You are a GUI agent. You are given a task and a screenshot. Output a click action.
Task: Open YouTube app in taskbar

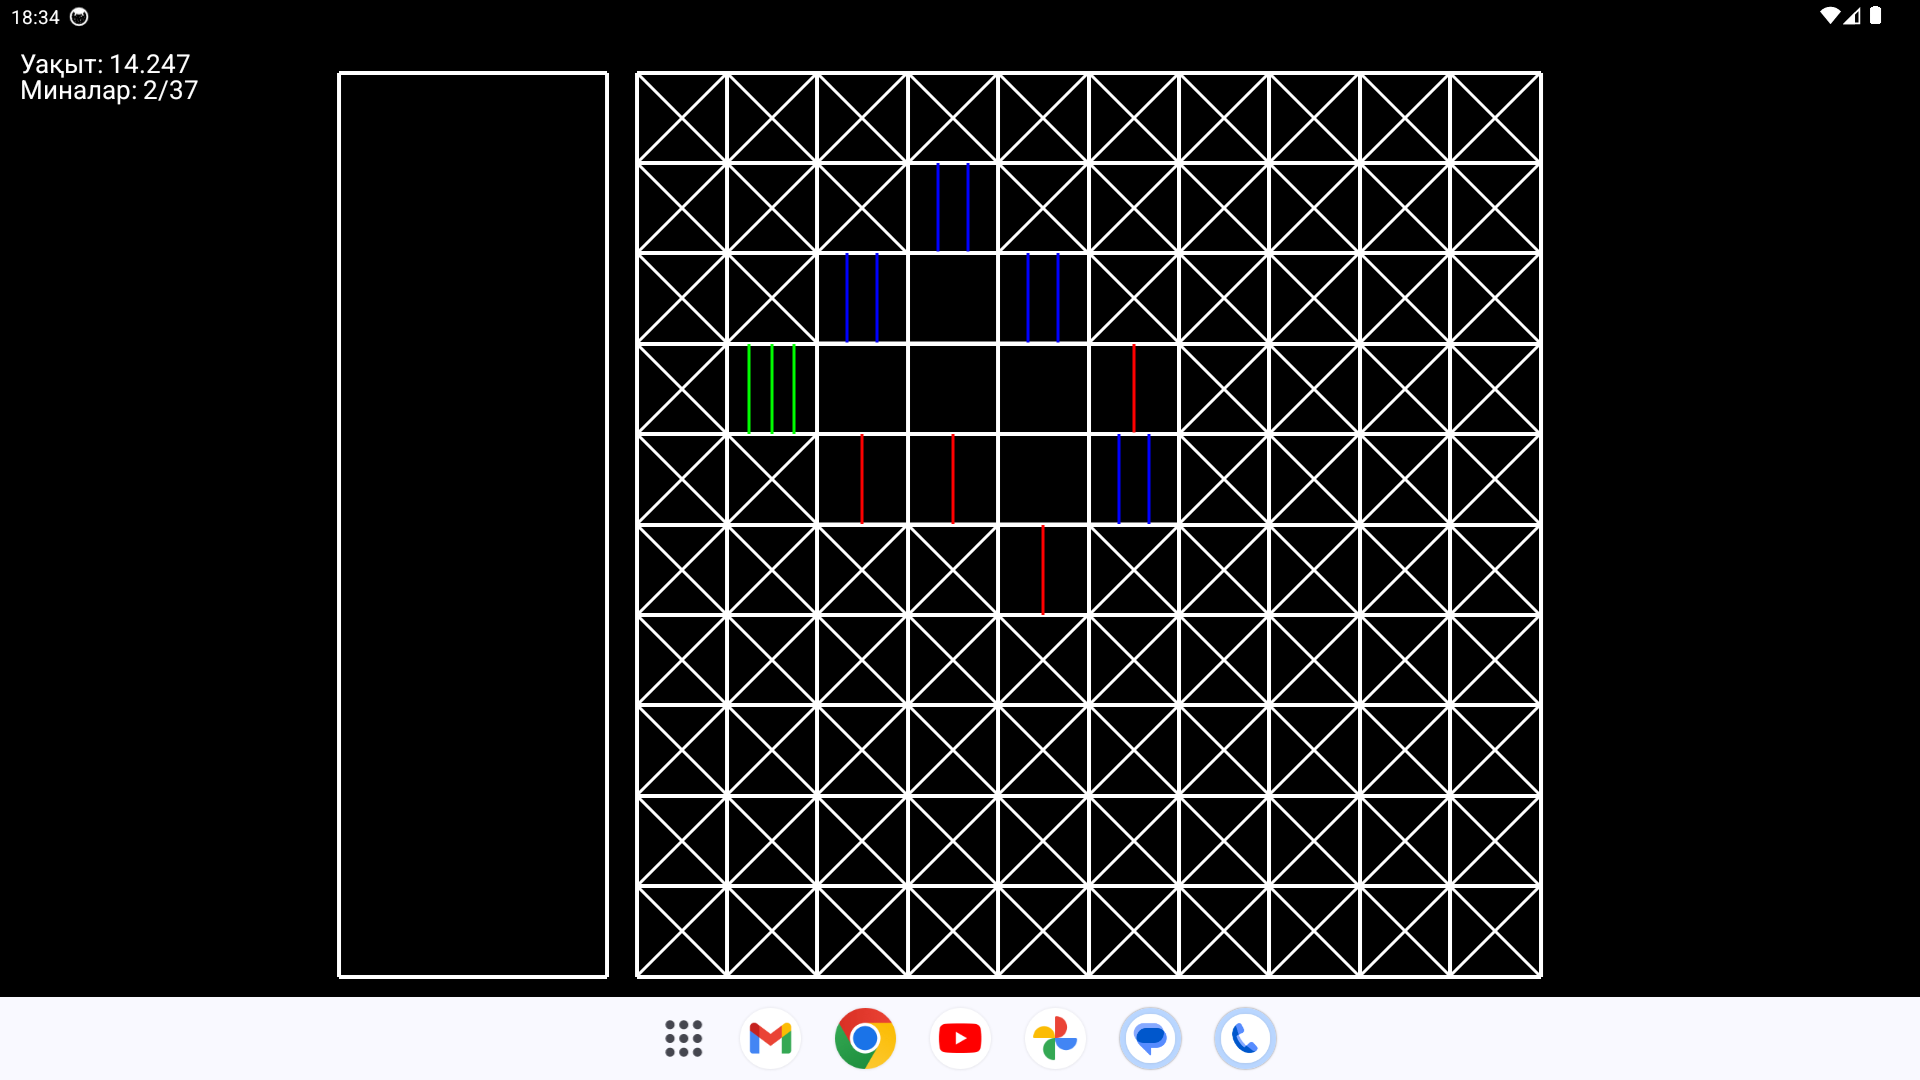click(x=960, y=1039)
